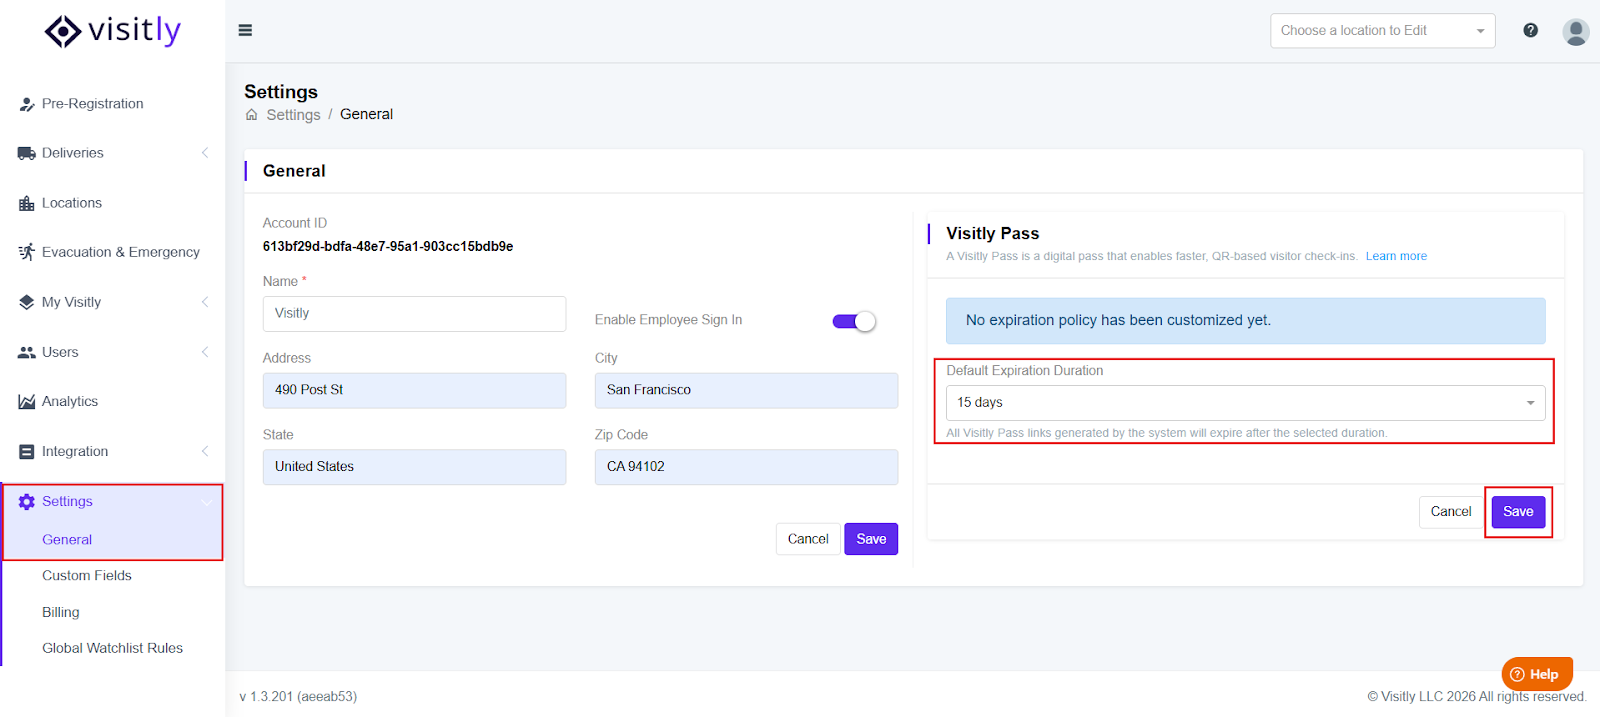Click the Locations building icon
The height and width of the screenshot is (717, 1600).
27,203
